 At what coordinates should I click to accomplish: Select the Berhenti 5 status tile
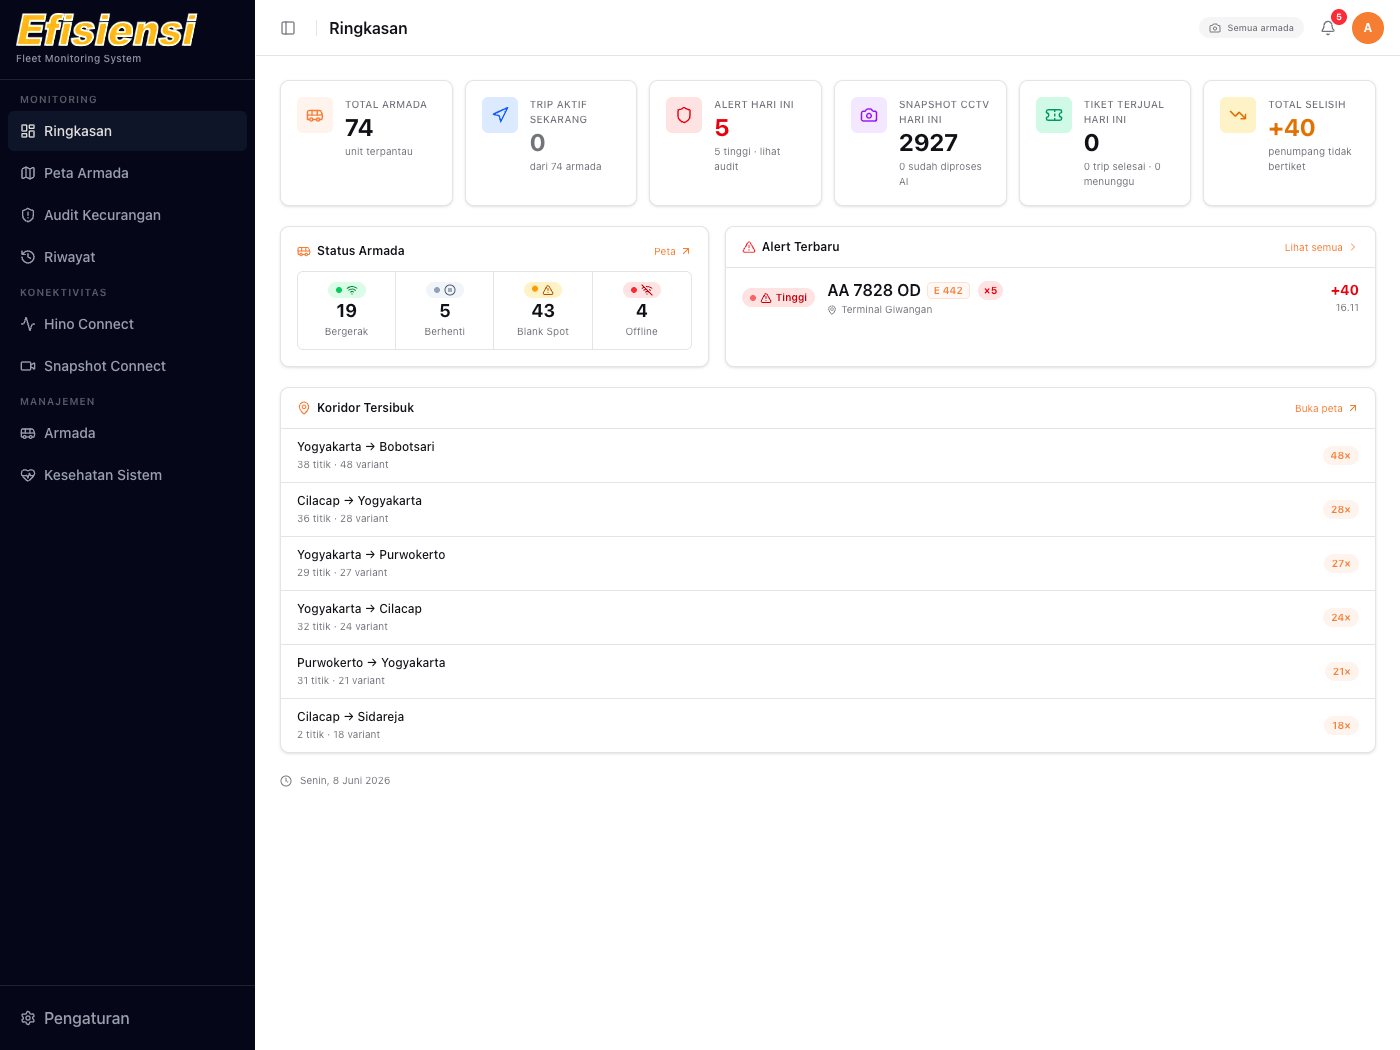click(445, 311)
